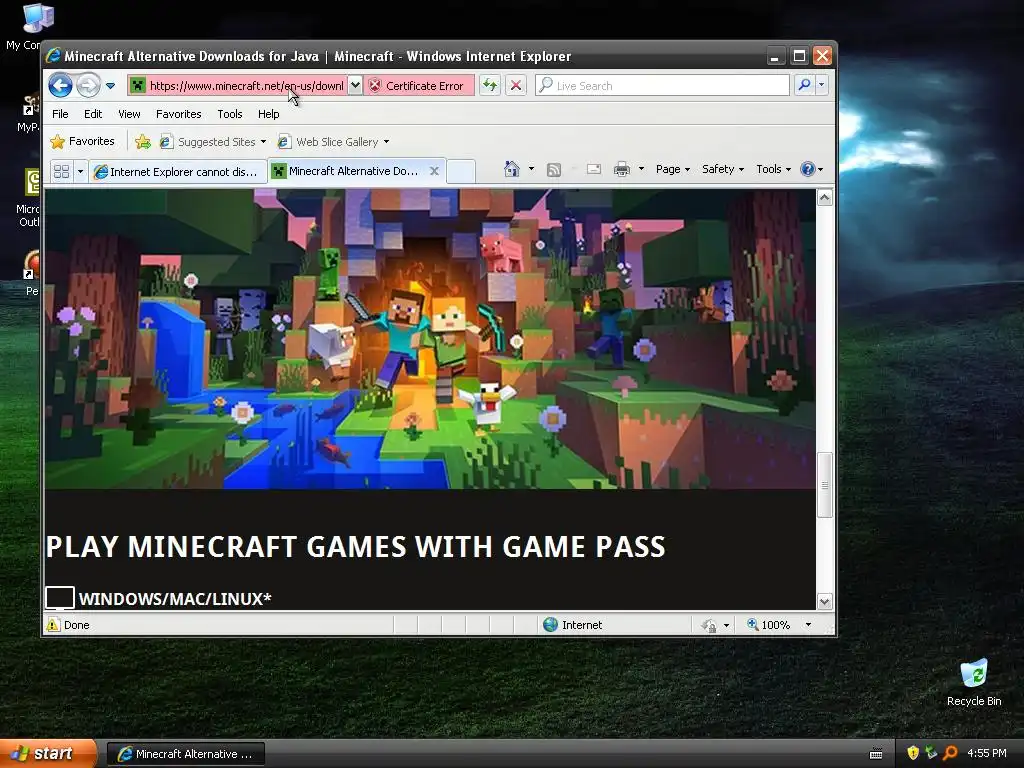Screen dimensions: 1024x768
Task: Open the Tools menu in menu bar
Action: 230,114
